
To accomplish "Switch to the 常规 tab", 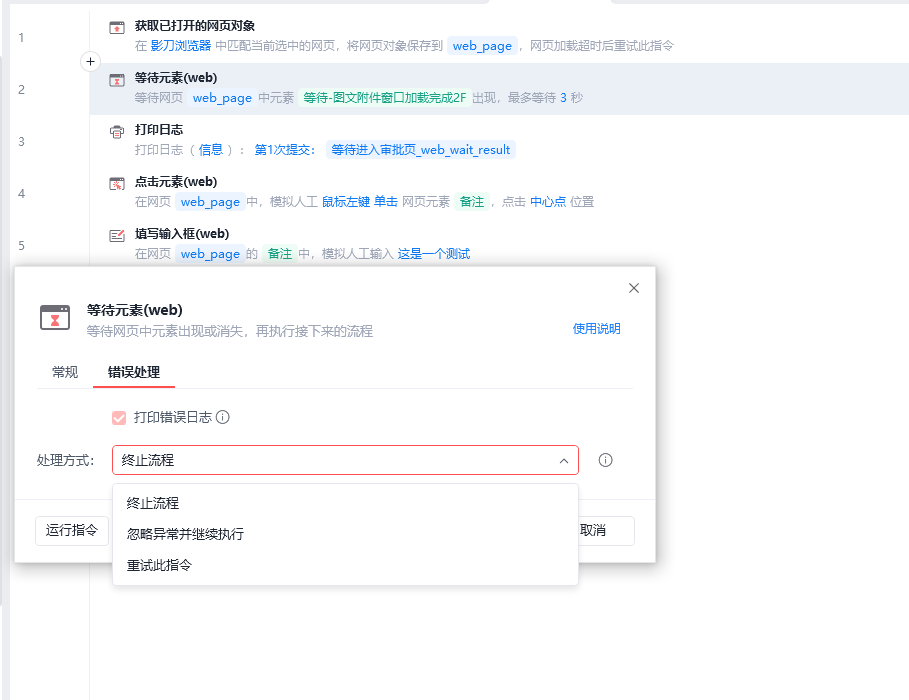I will [x=65, y=372].
